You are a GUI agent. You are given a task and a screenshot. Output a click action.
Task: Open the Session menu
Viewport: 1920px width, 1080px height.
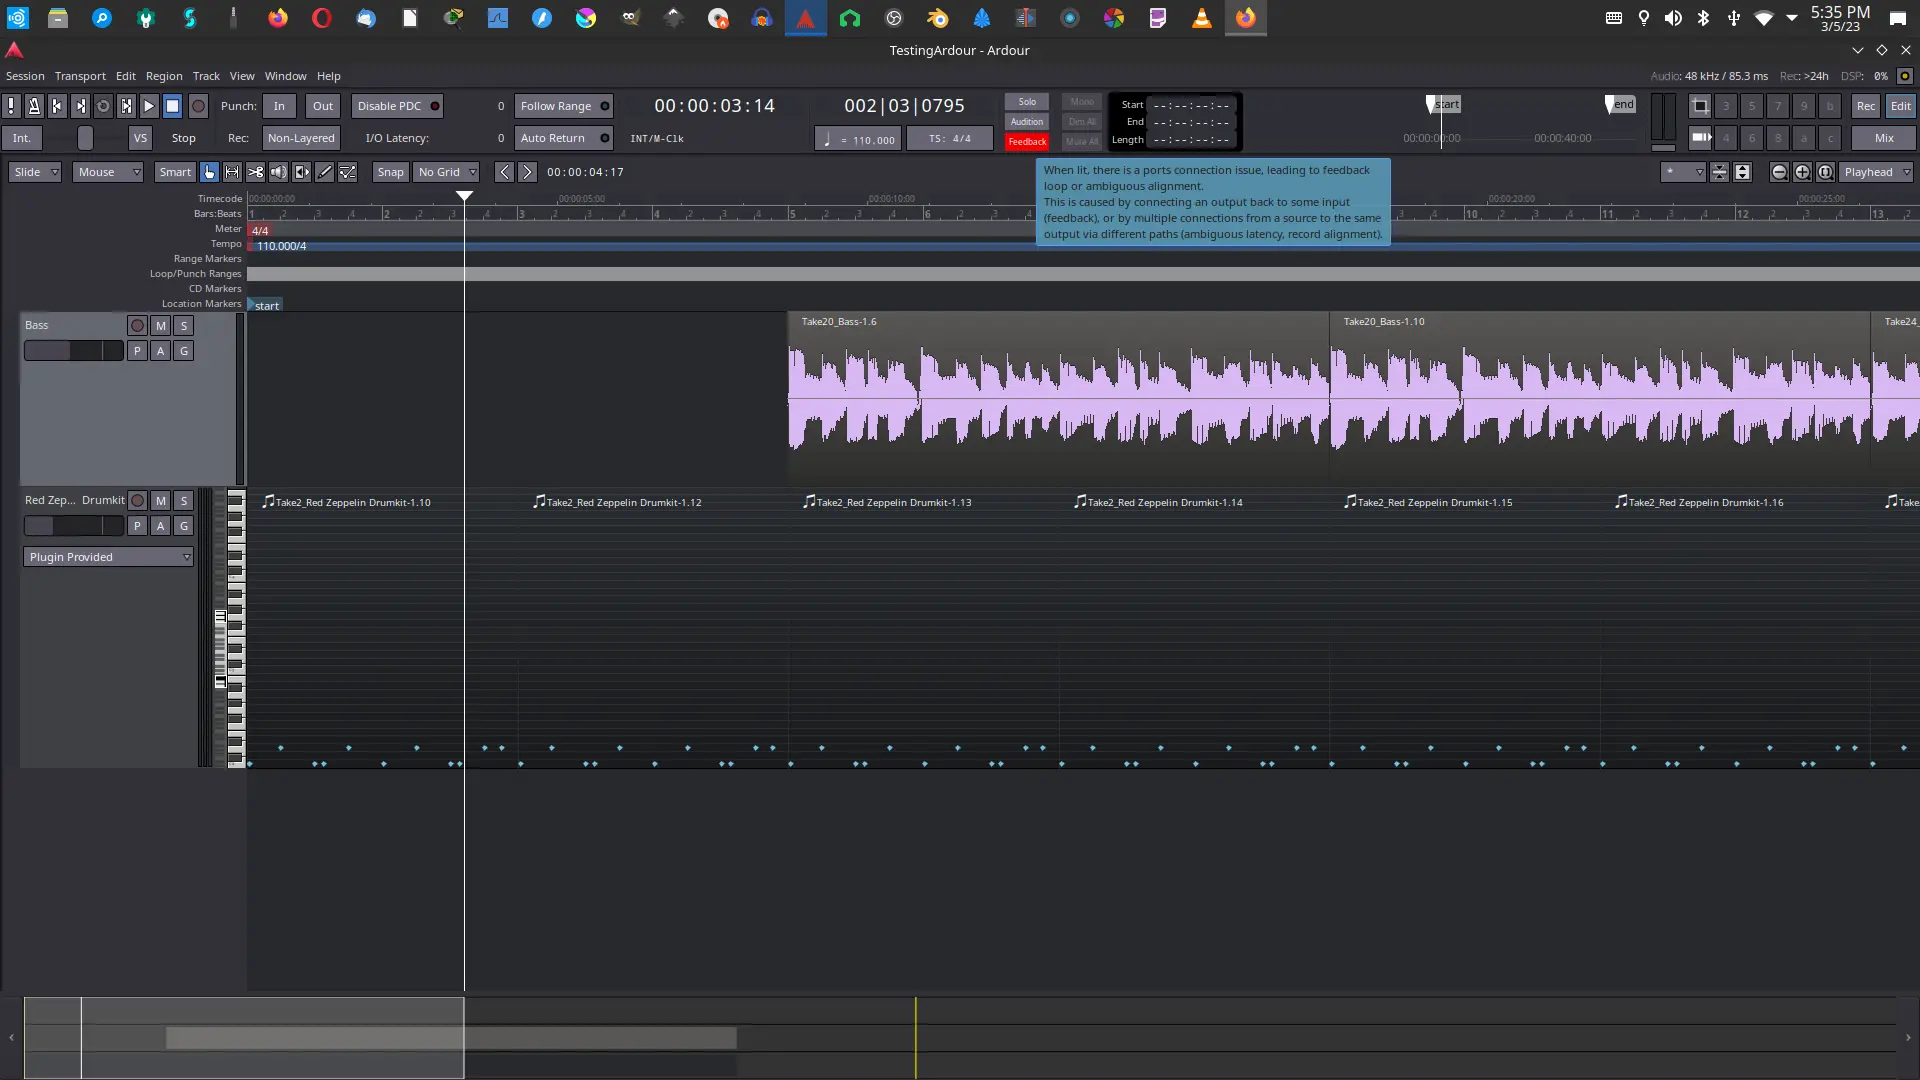tap(25, 75)
